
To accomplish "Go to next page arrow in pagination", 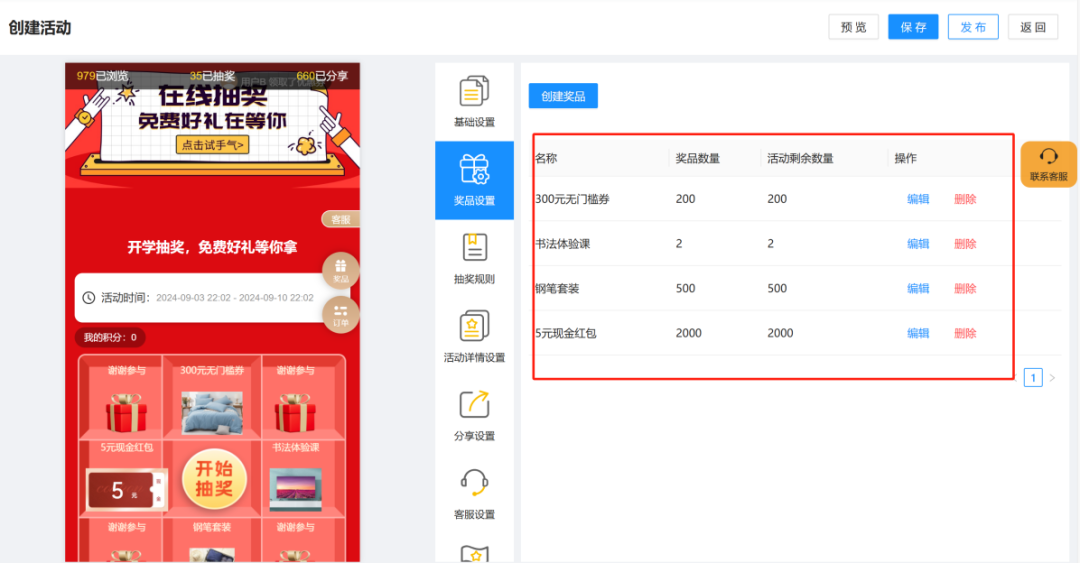I will (1052, 378).
